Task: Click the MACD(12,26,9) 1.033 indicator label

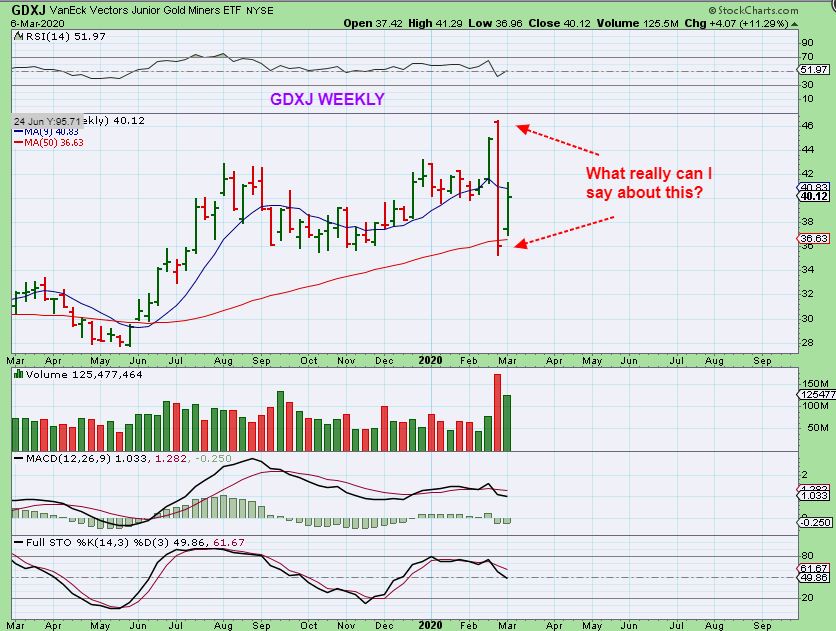Action: 85,458
